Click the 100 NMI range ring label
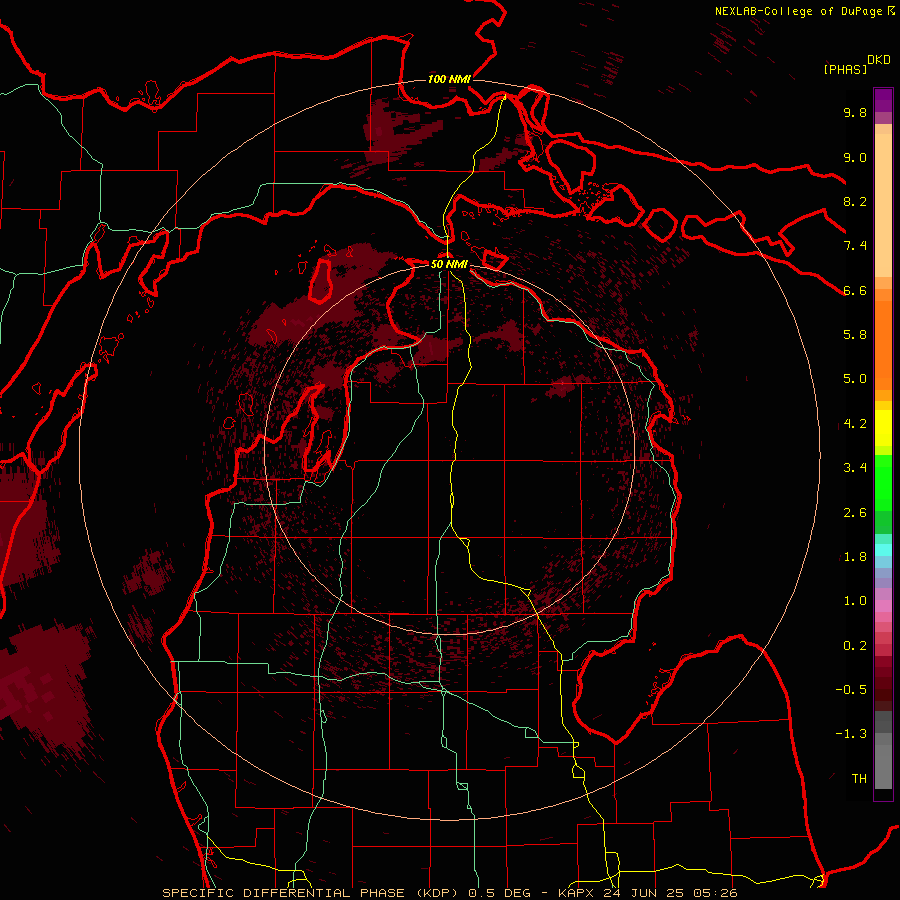 pyautogui.click(x=449, y=79)
